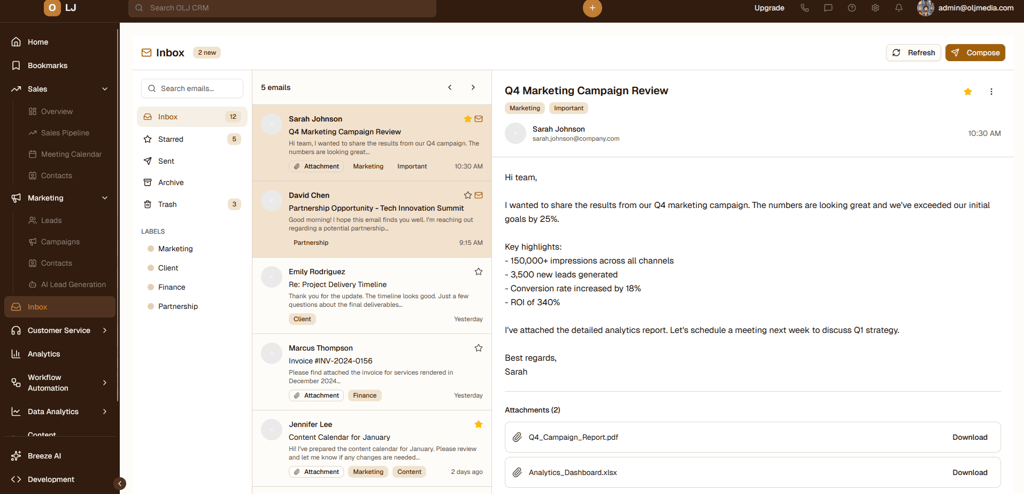This screenshot has height=494, width=1024.
Task: Open the phone icon in top bar
Action: coord(805,8)
